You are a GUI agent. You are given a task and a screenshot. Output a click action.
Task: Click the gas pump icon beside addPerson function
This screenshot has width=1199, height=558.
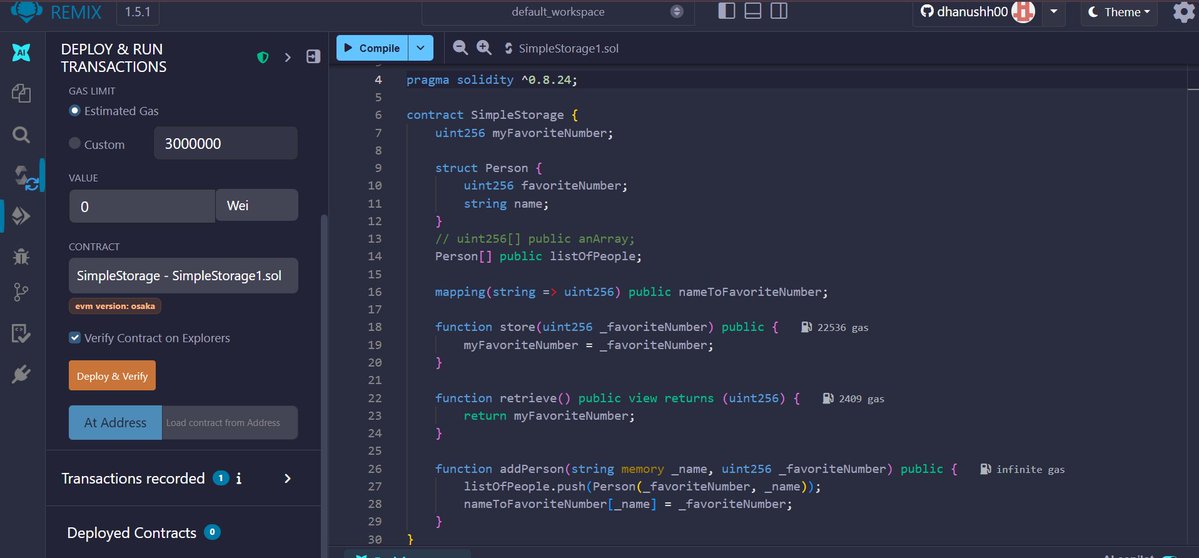pos(986,469)
